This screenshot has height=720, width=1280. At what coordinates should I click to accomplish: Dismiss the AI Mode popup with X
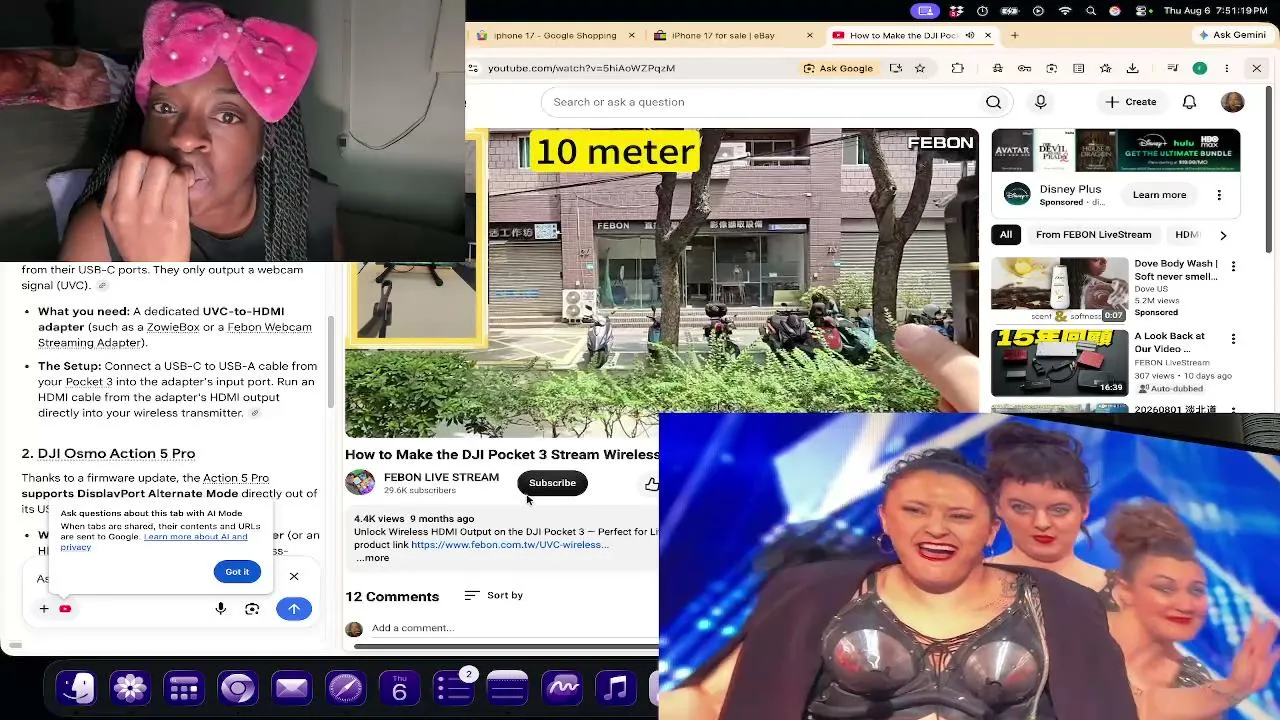(294, 576)
